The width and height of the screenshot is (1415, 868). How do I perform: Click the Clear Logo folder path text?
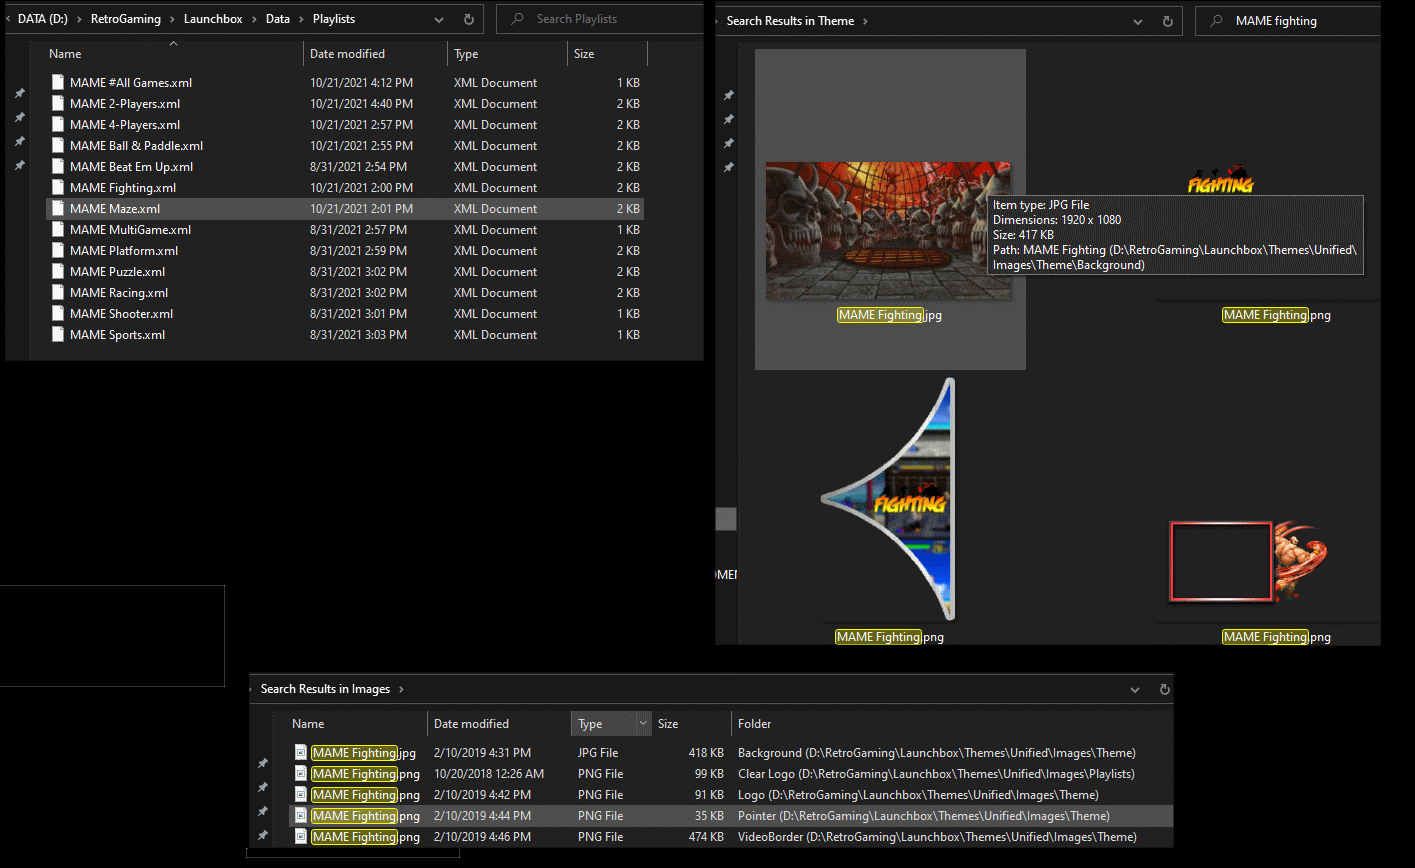(936, 774)
